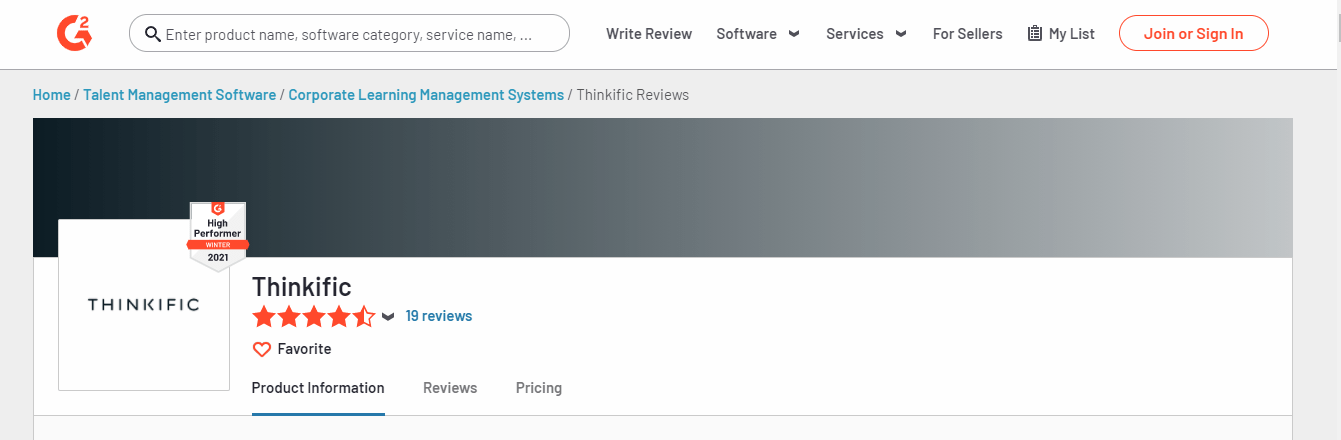Select the Pricing tab
This screenshot has height=440, width=1341.
click(x=539, y=388)
